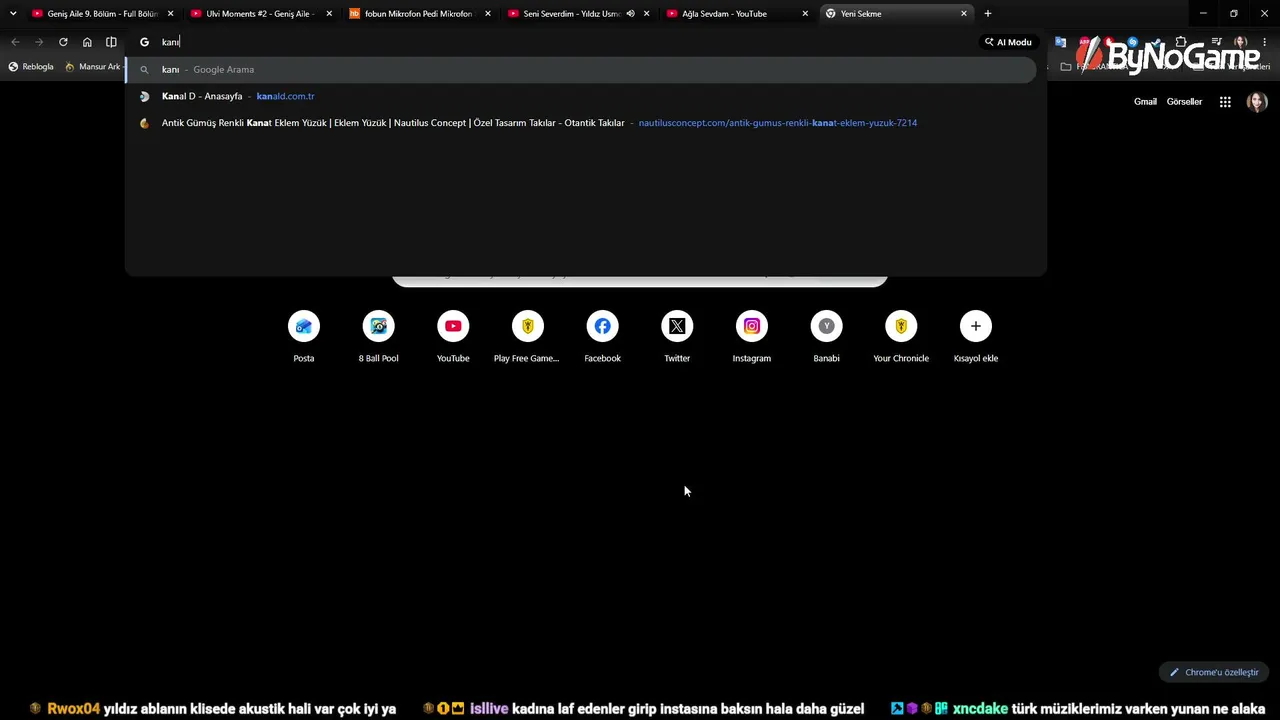Select the 'kanı - Google Arama' suggestion

point(580,70)
